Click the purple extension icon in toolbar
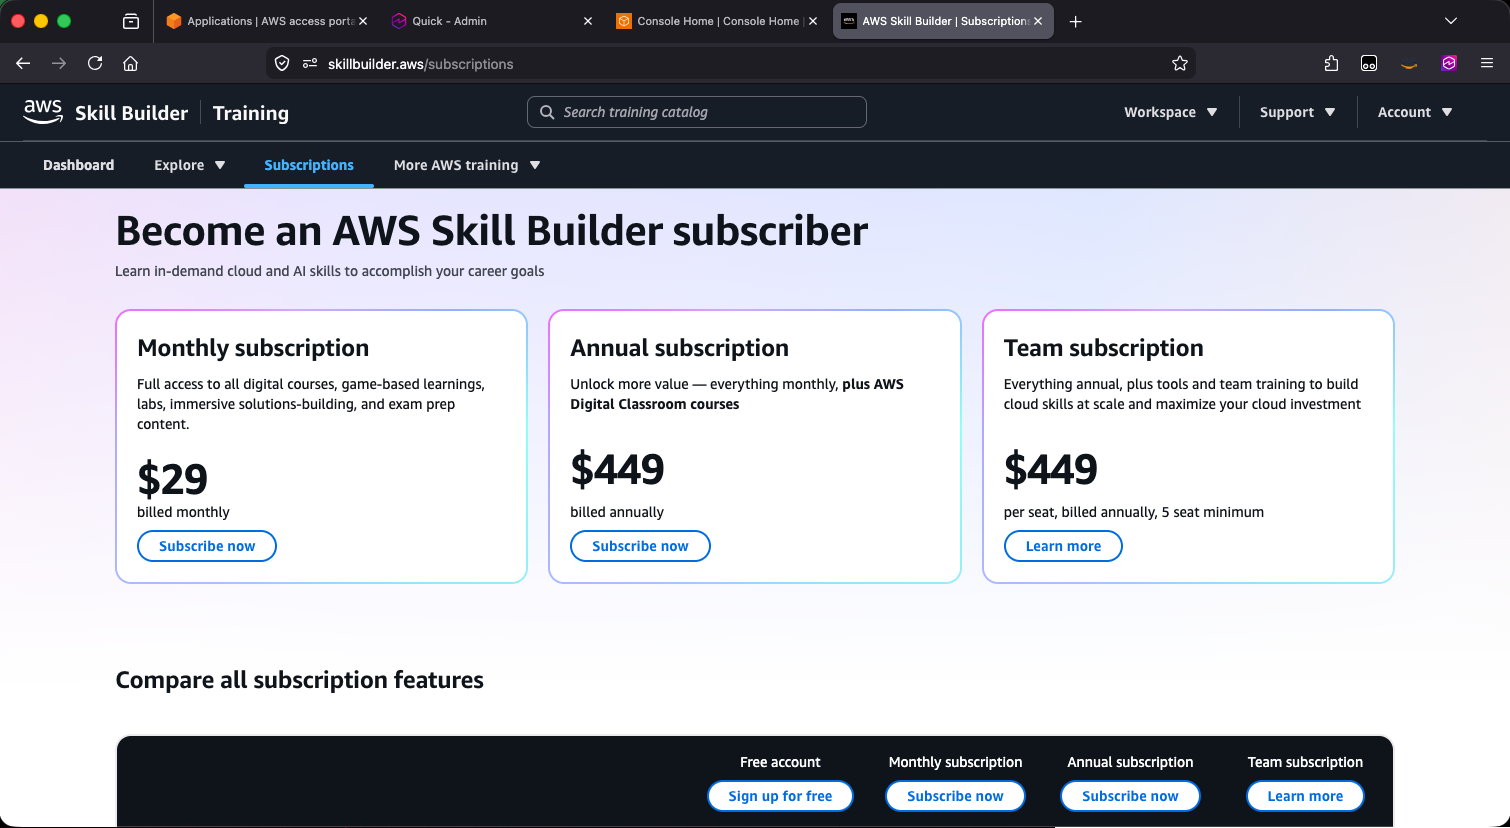The height and width of the screenshot is (828, 1510). coord(1449,63)
